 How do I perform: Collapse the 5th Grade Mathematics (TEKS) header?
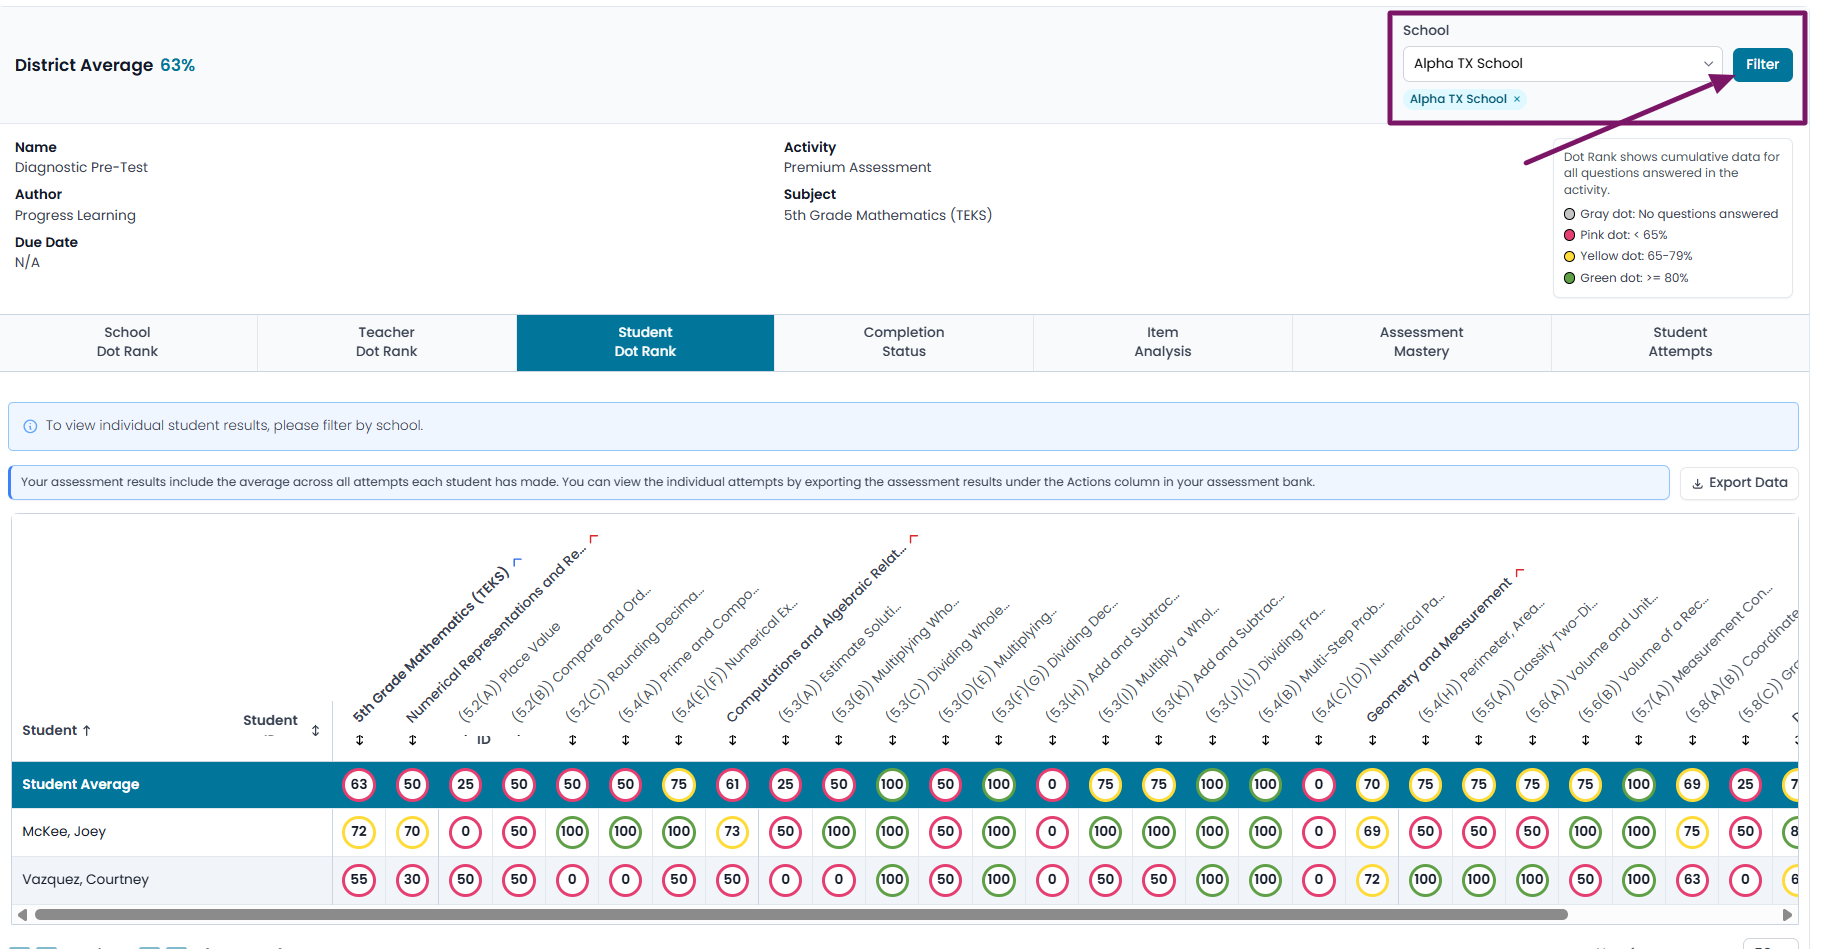517,562
